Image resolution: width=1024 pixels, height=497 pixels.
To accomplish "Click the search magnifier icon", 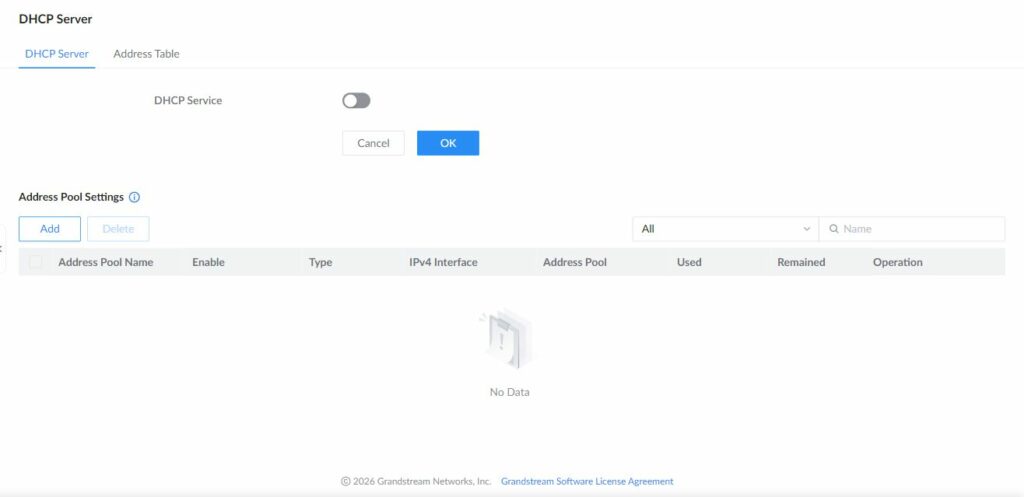I will [x=833, y=229].
